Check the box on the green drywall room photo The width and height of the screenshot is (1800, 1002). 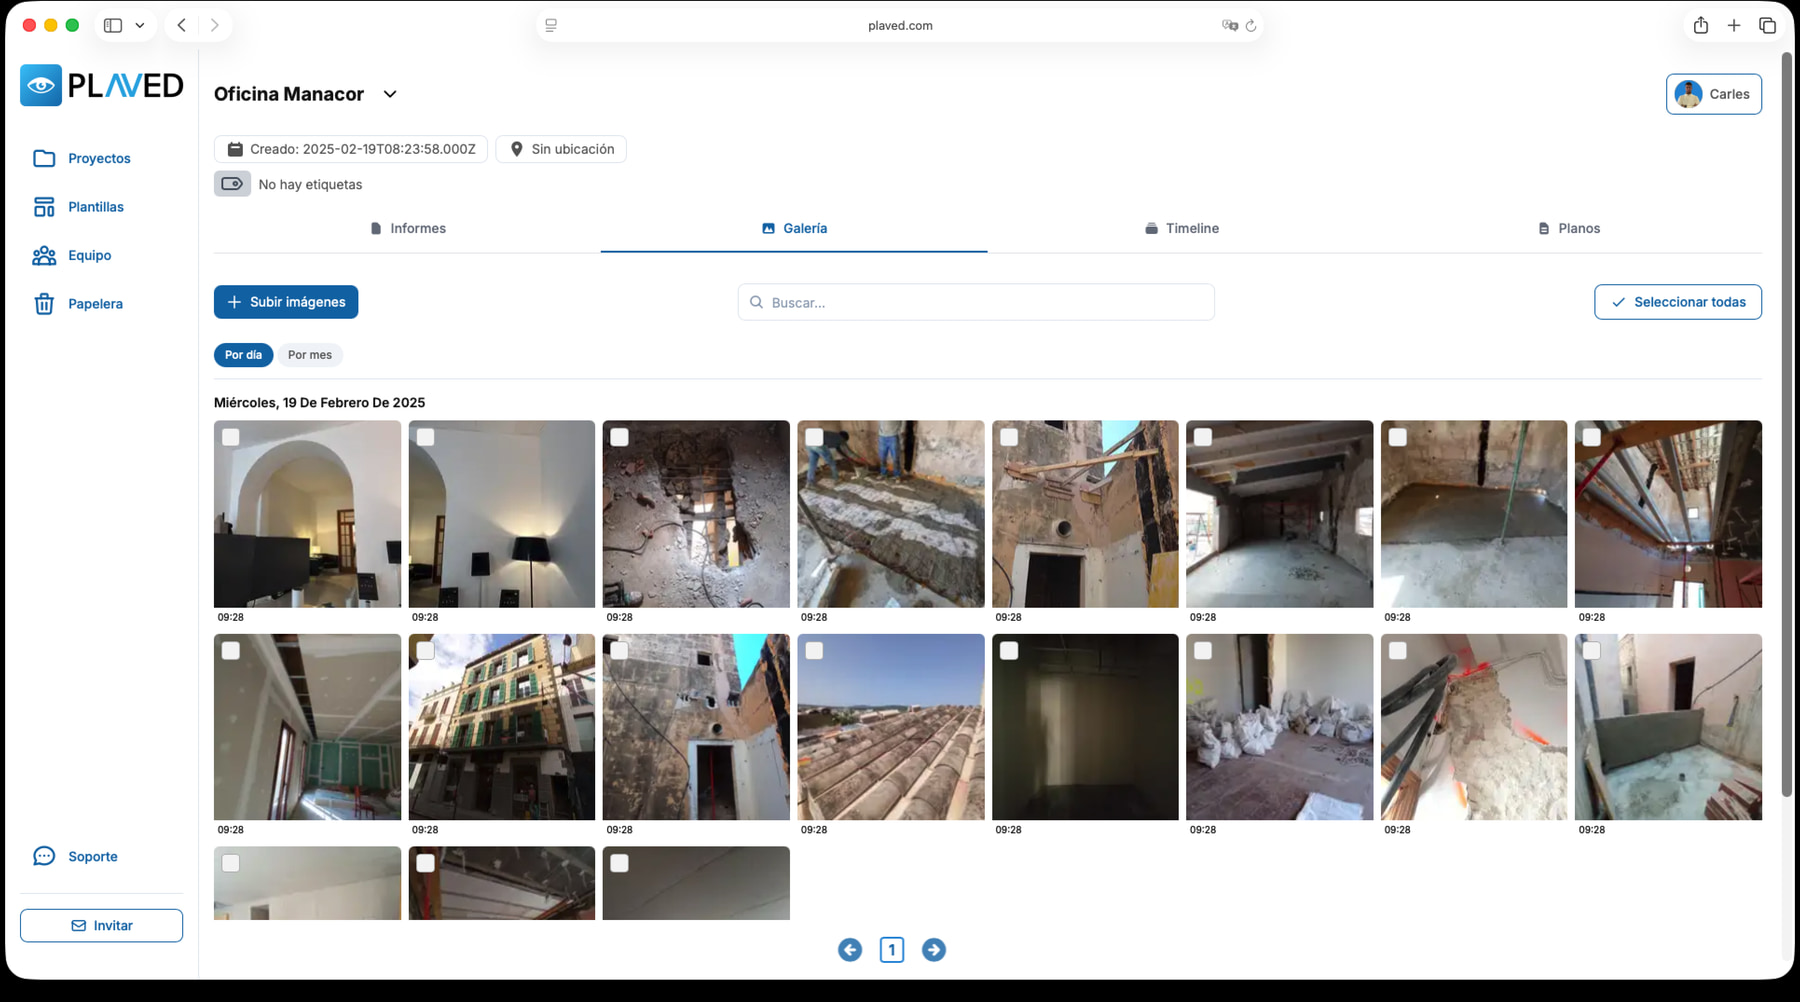pos(231,650)
